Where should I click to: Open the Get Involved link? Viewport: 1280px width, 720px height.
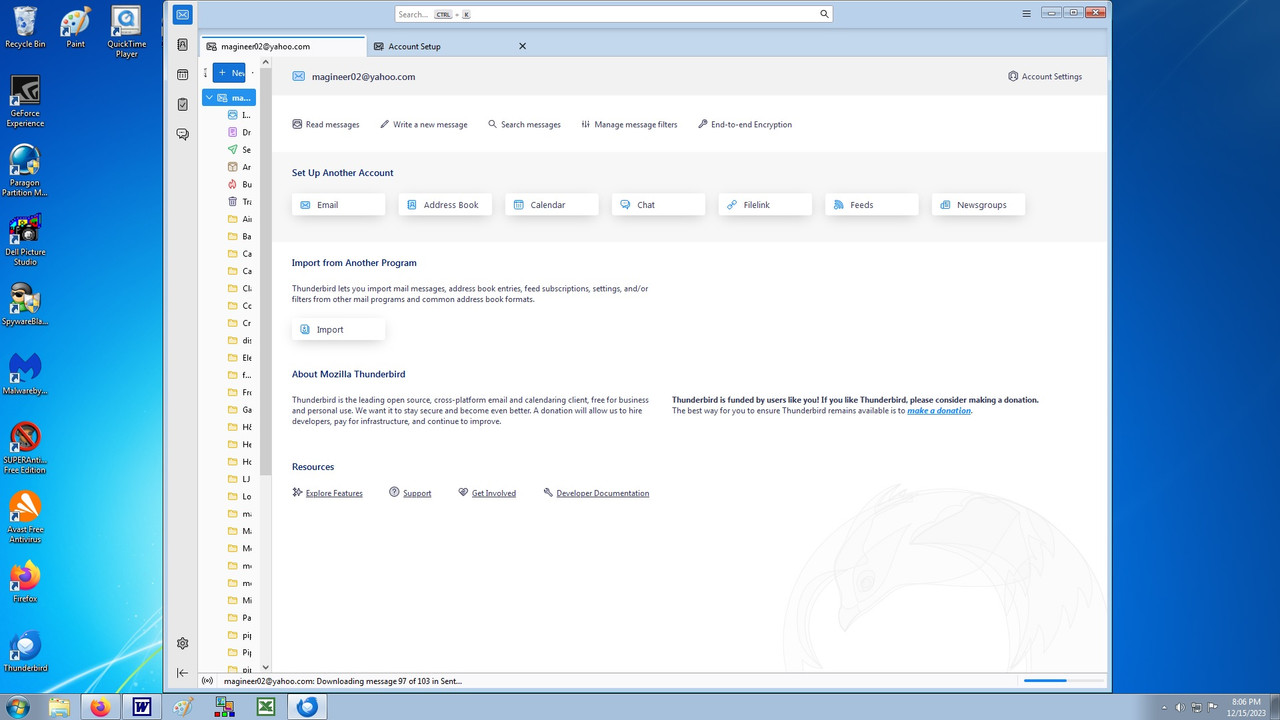tap(494, 493)
